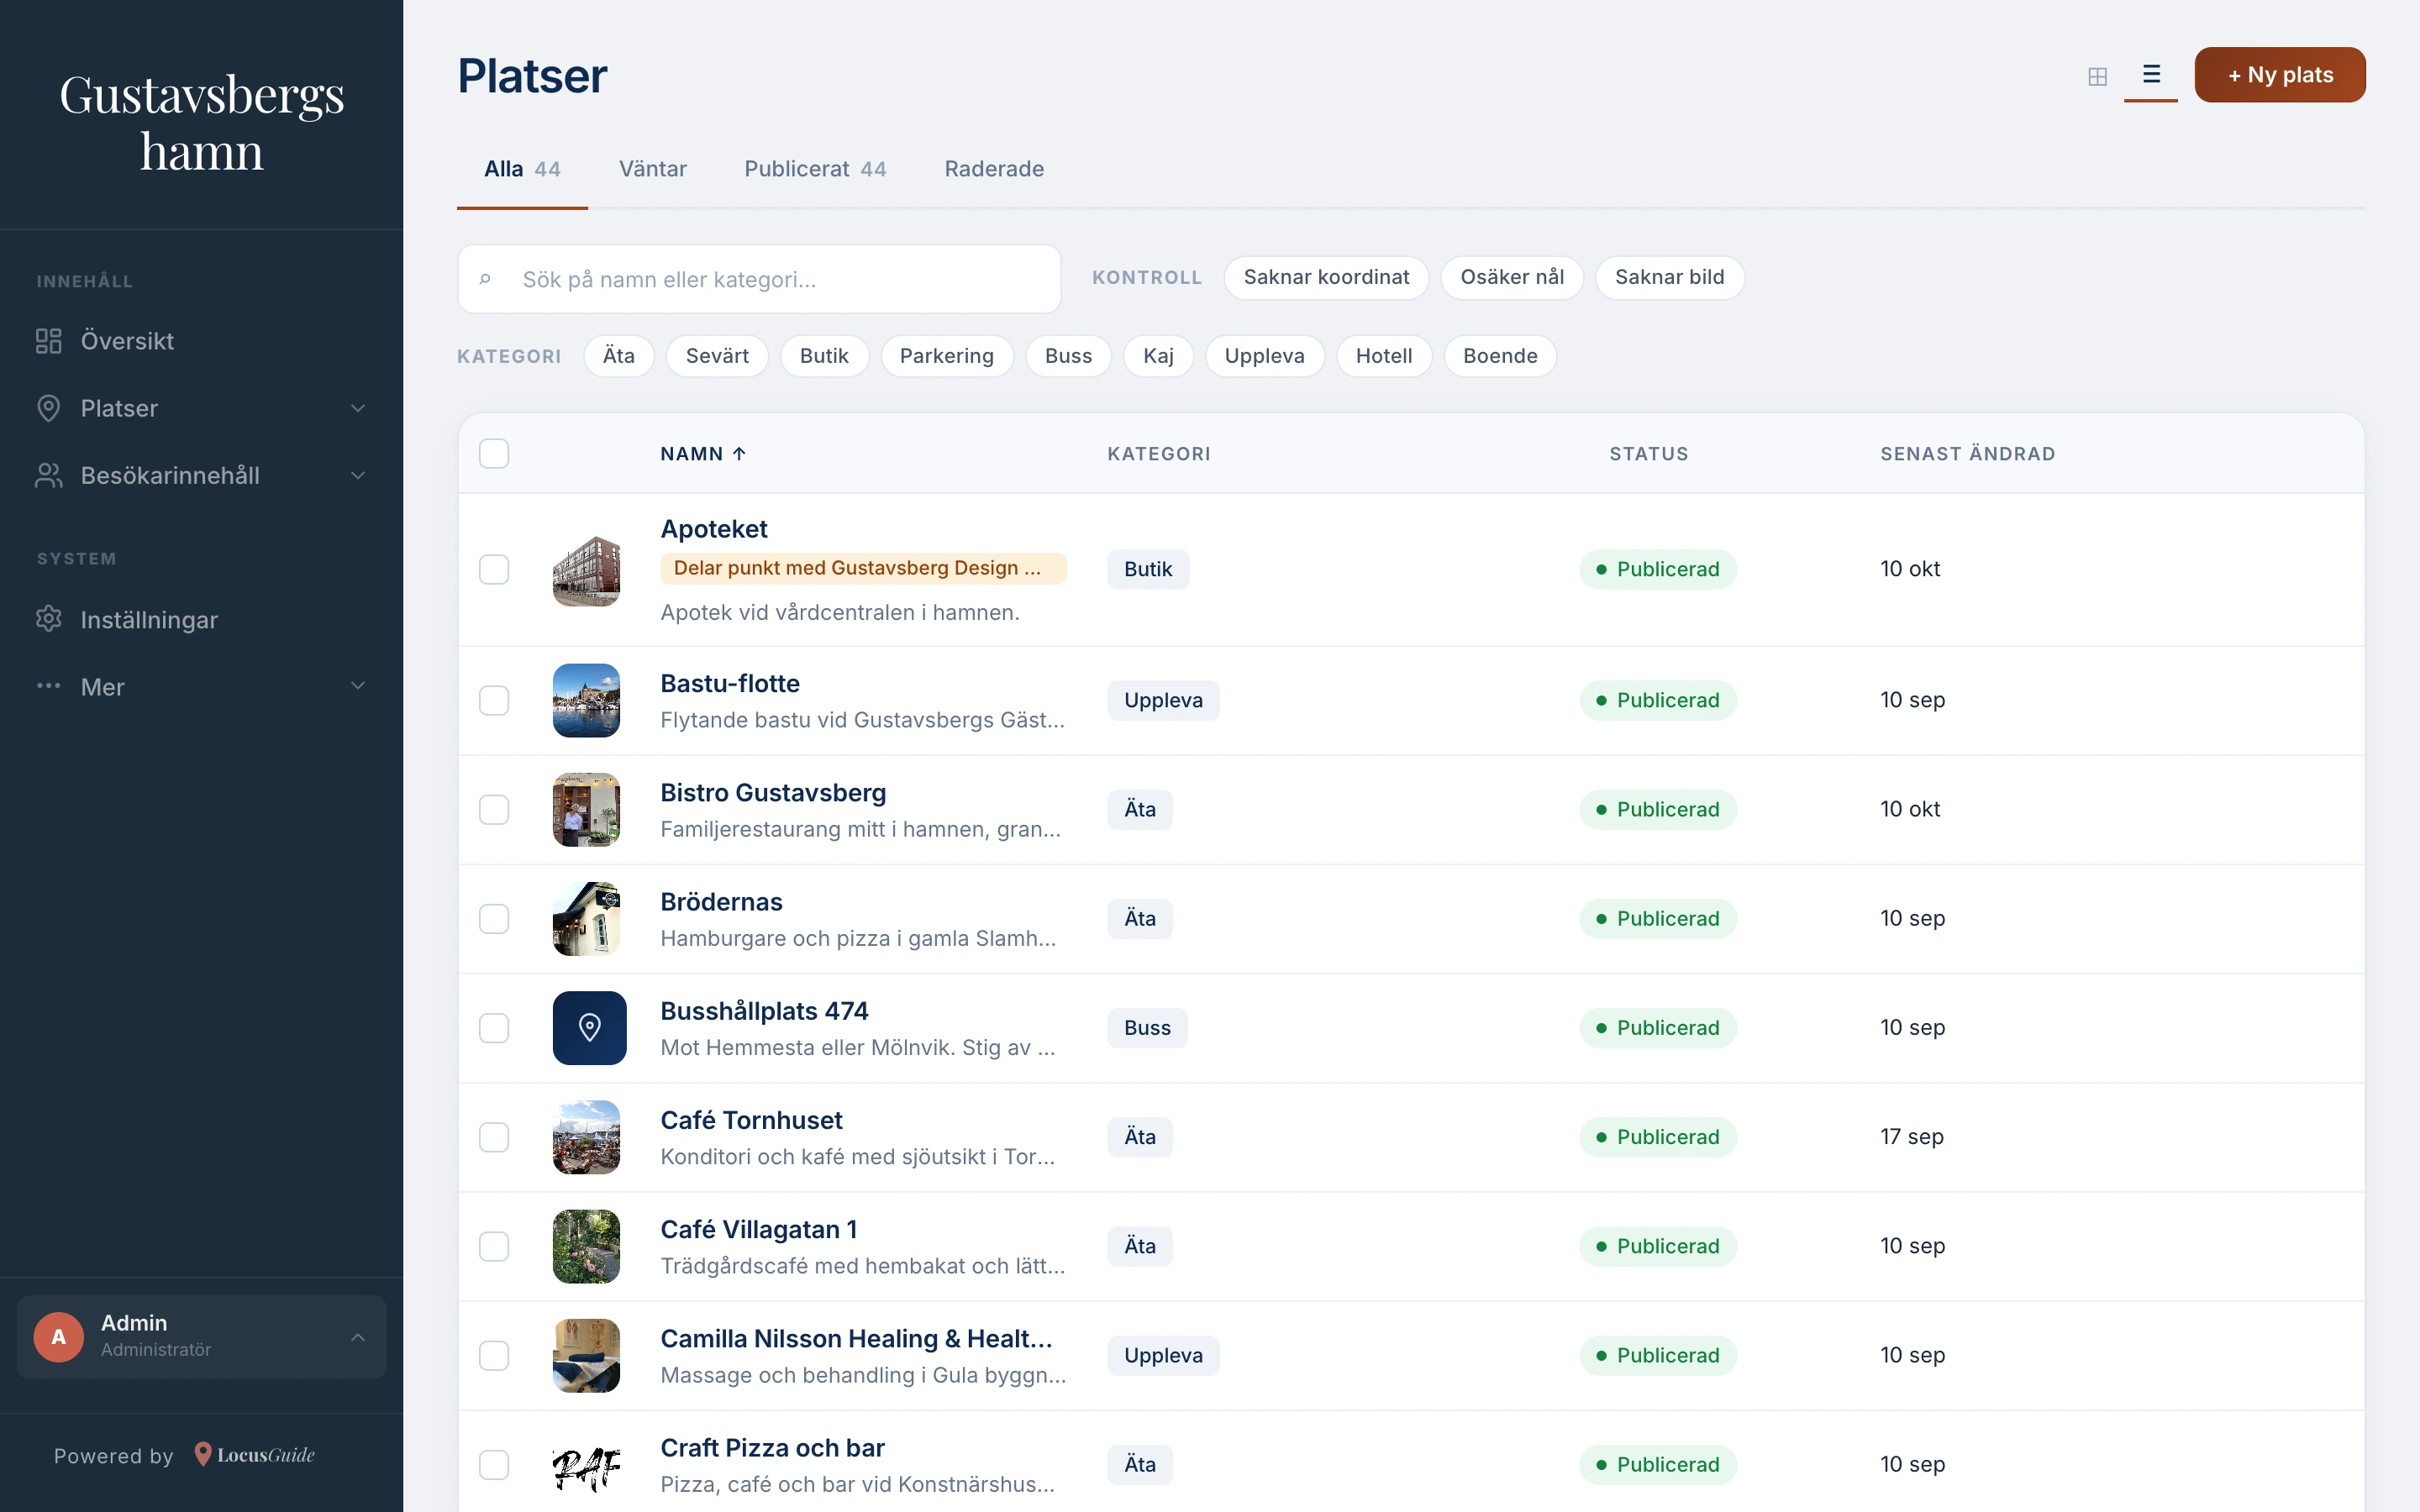Check the Bistro Gustavsberg row checkbox

(x=494, y=809)
